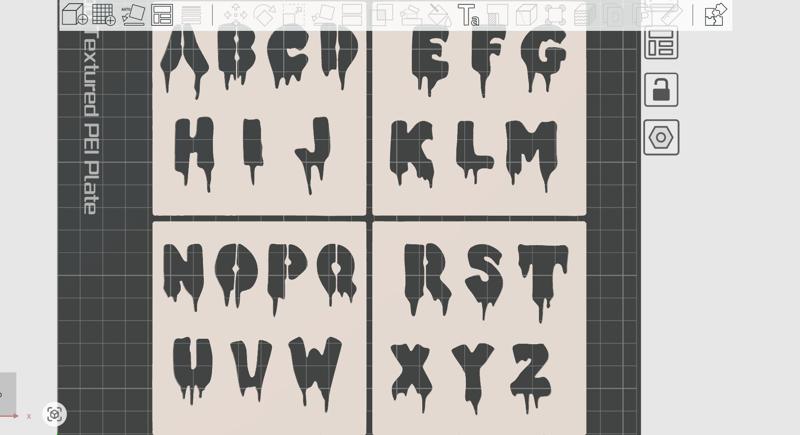Toggle the plate lock icon
The height and width of the screenshot is (435, 800).
point(661,90)
